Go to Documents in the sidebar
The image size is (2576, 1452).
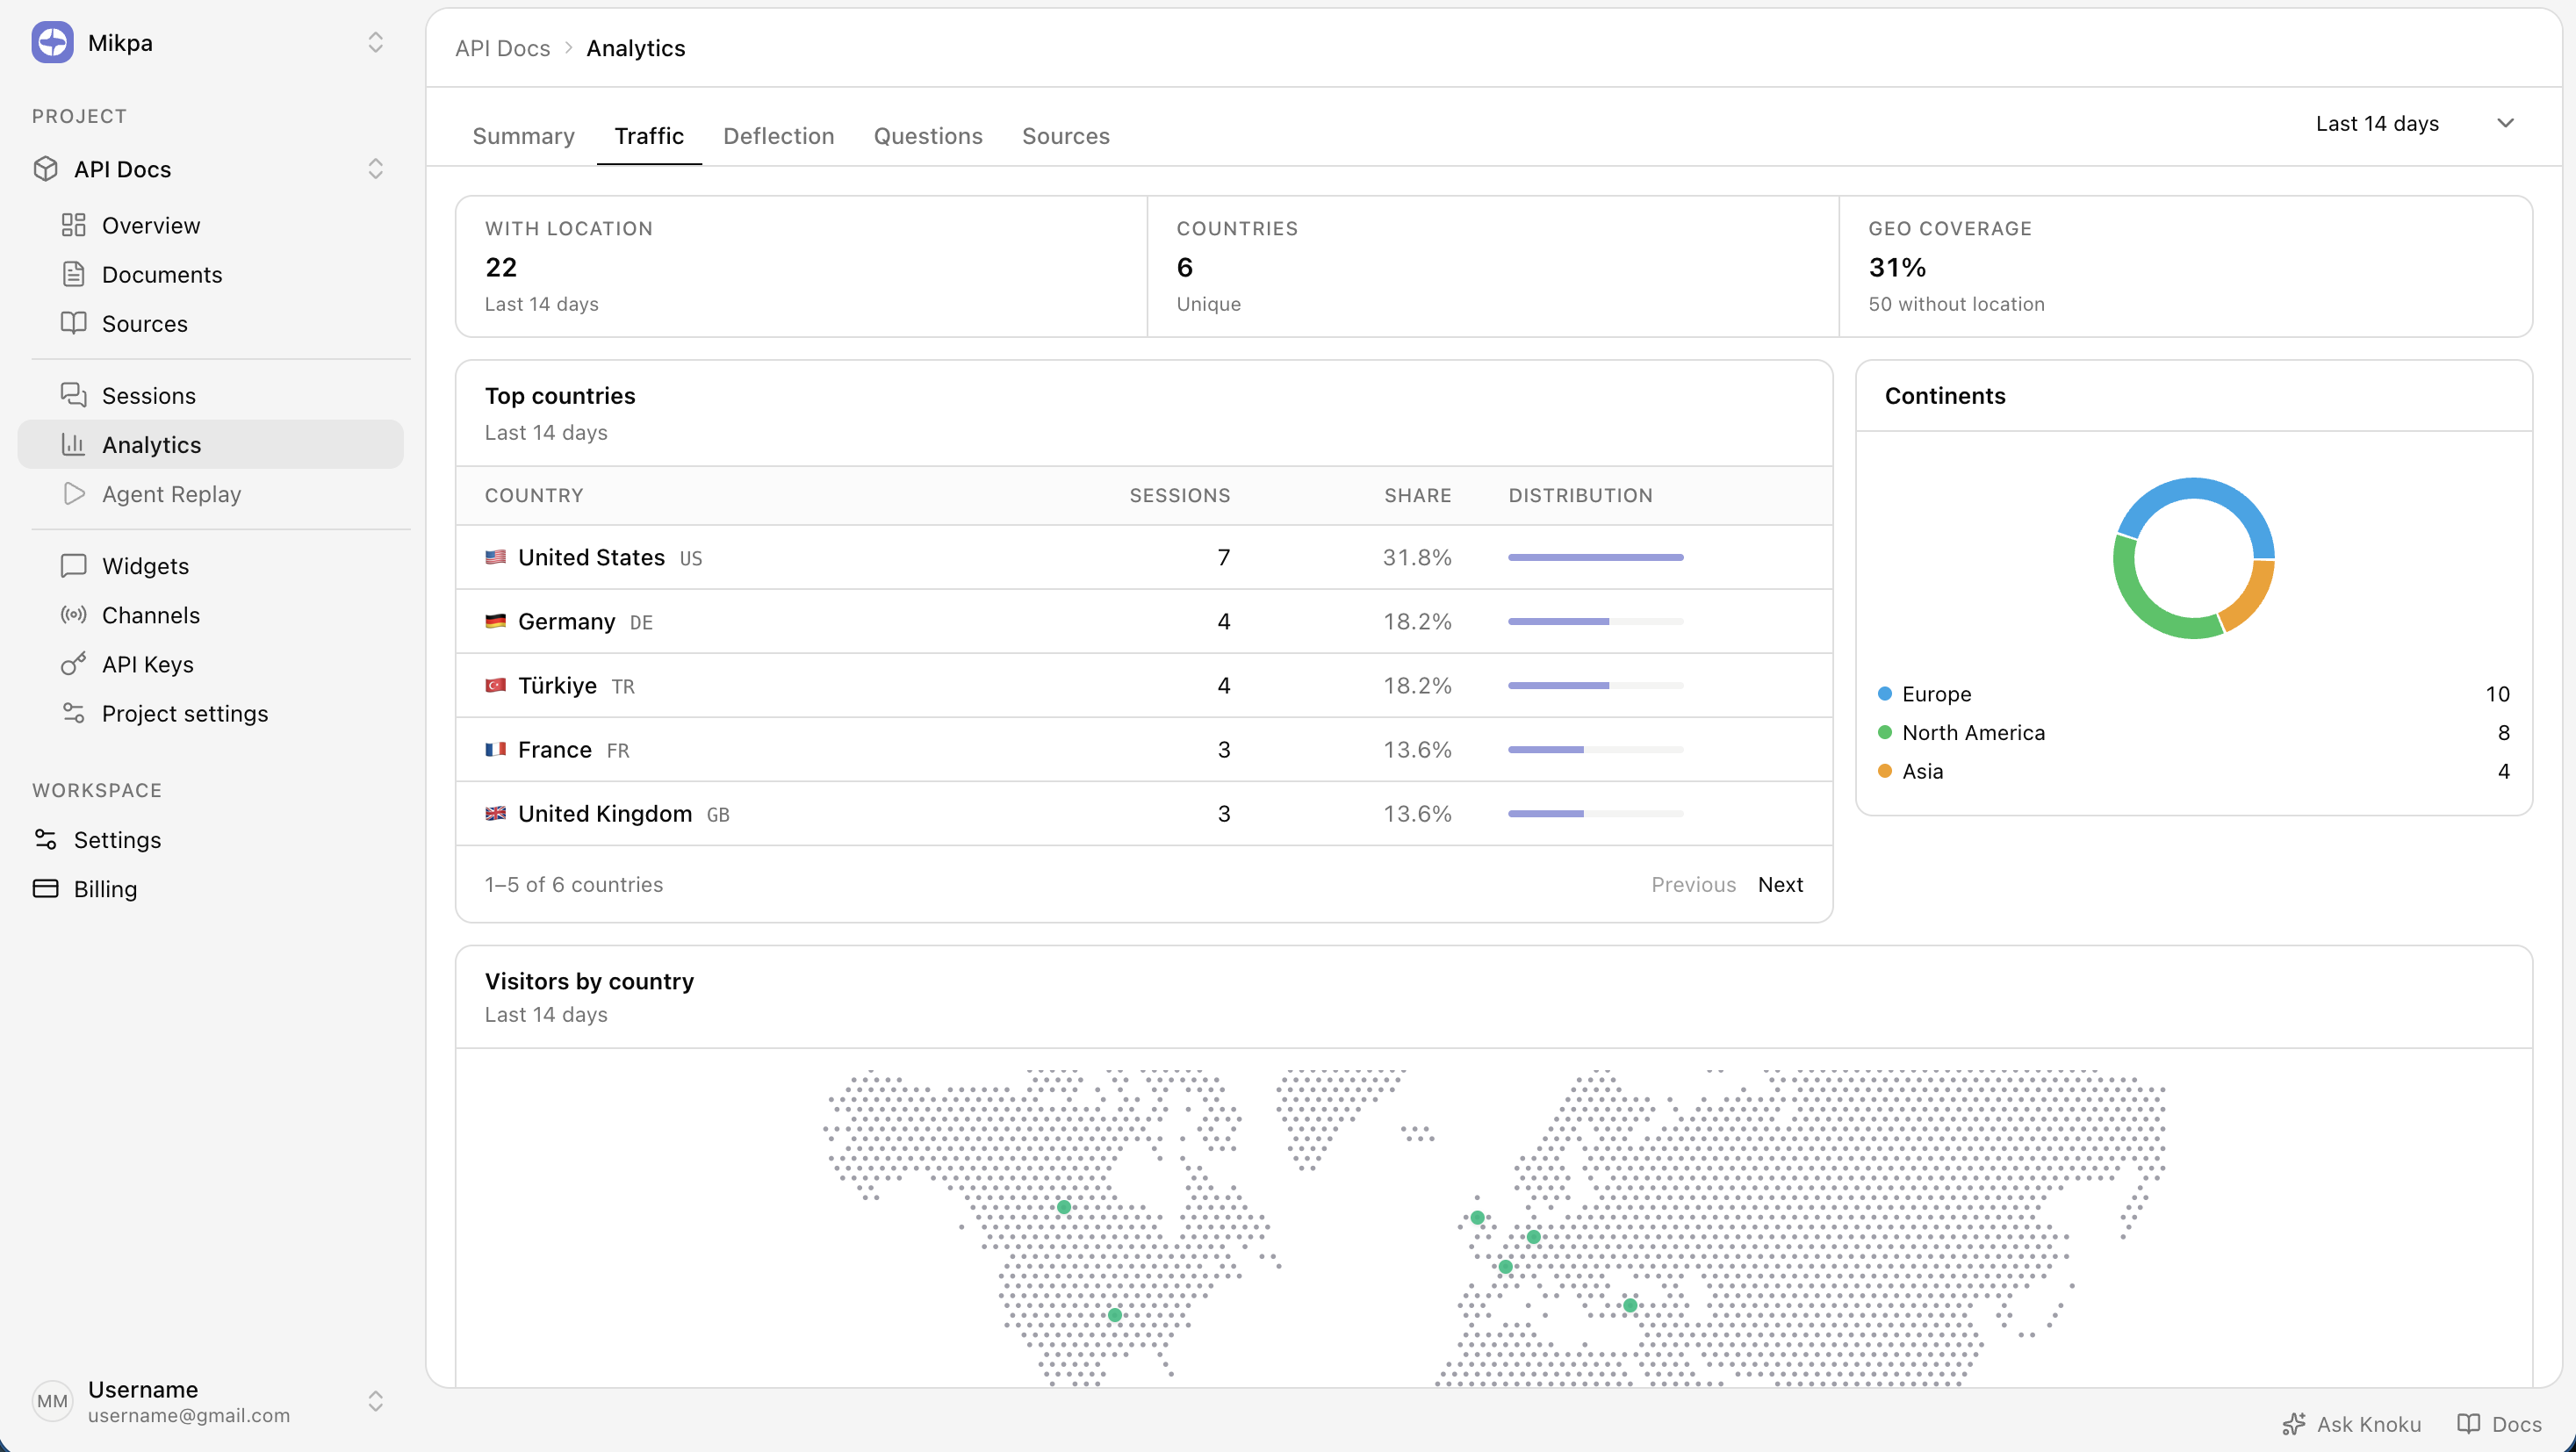(x=210, y=274)
